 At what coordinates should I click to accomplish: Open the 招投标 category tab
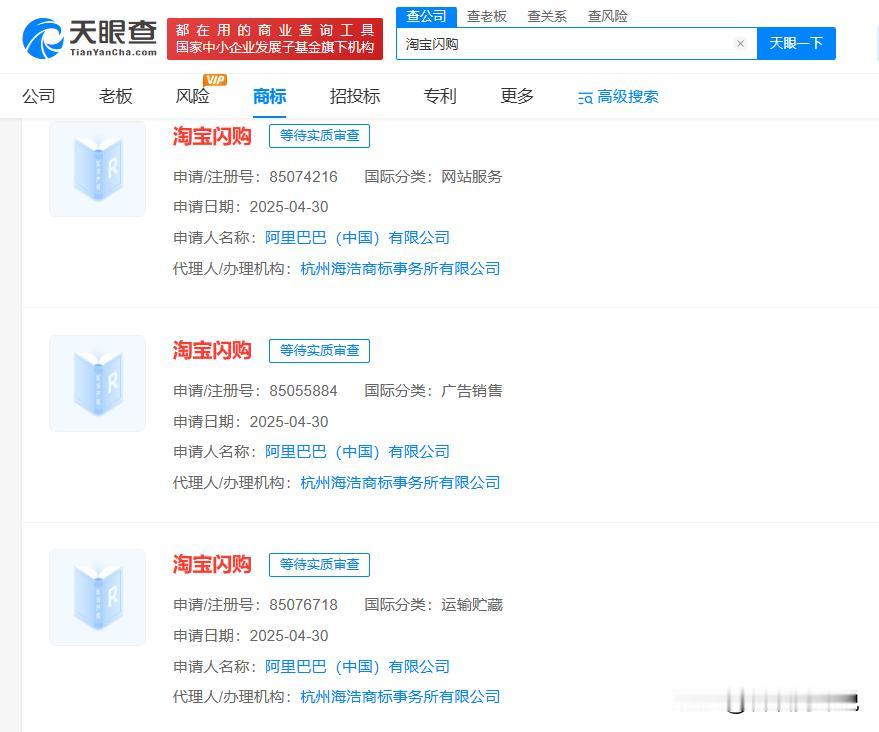pyautogui.click(x=355, y=96)
